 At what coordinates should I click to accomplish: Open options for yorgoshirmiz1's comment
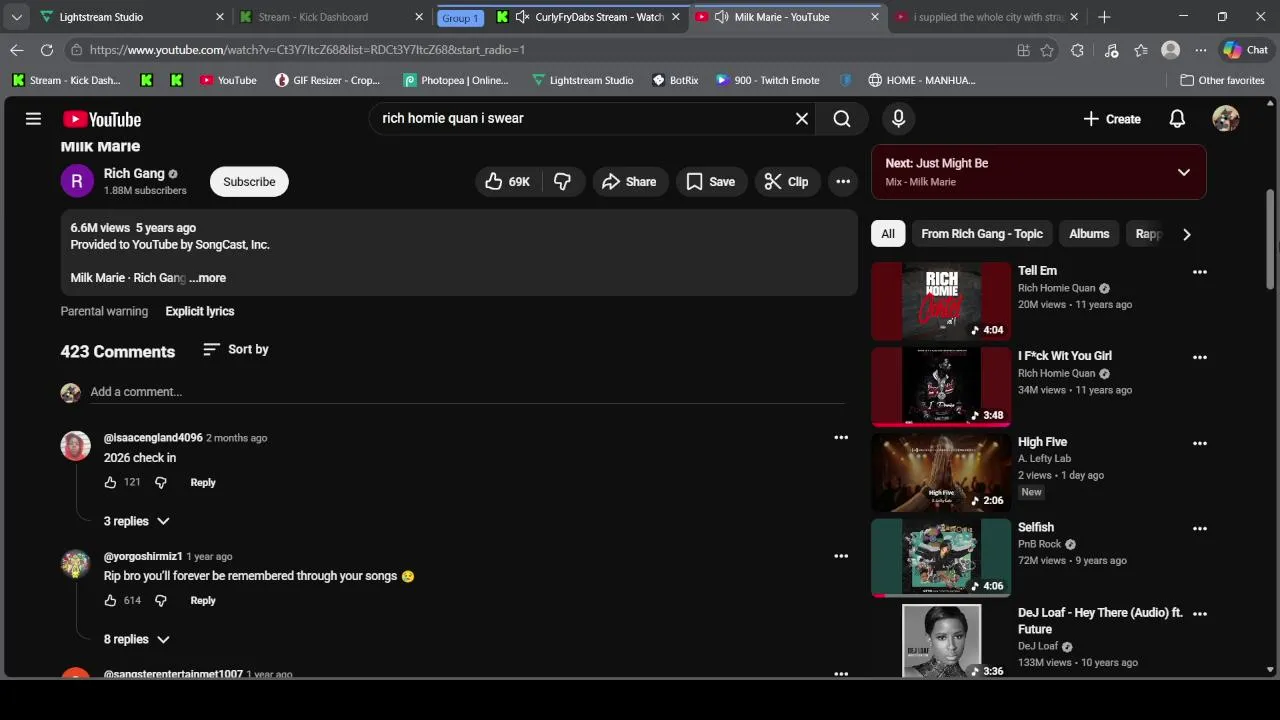pyautogui.click(x=841, y=556)
